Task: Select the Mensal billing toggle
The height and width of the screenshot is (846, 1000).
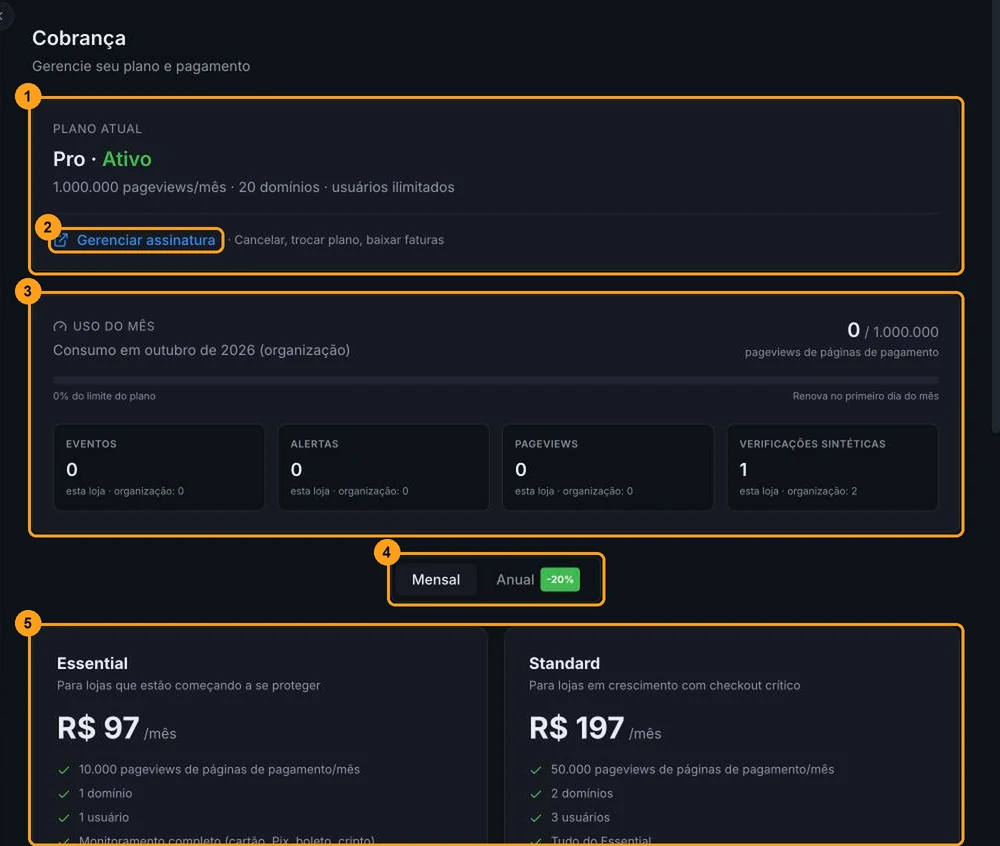Action: click(x=436, y=580)
